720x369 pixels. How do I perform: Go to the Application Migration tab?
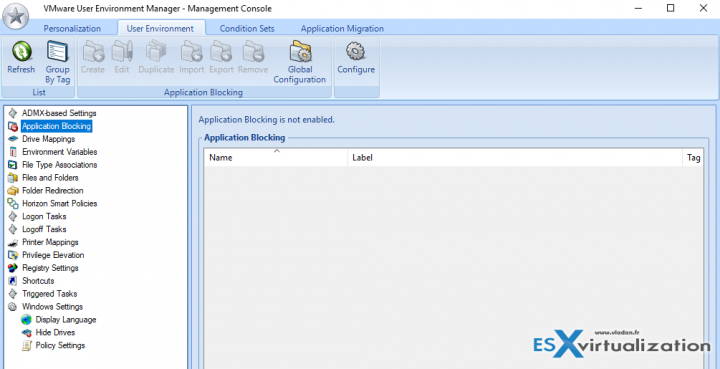pos(342,28)
